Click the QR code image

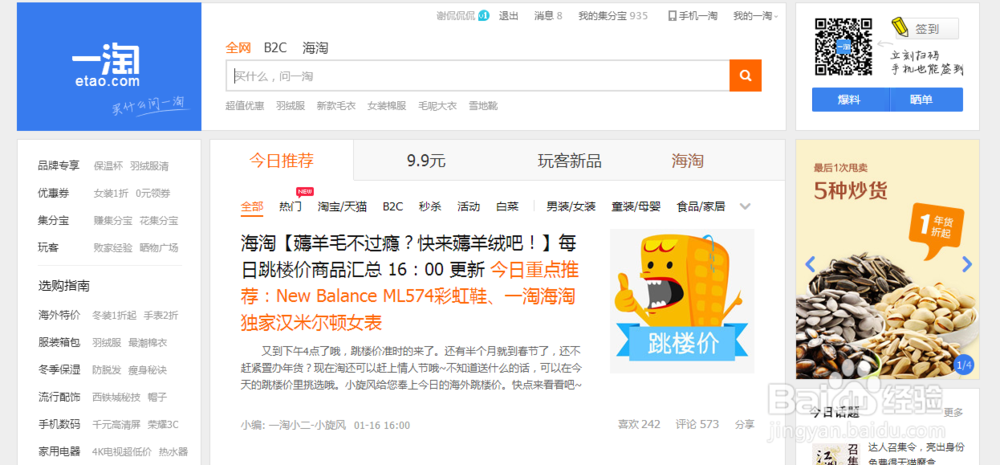click(x=844, y=47)
